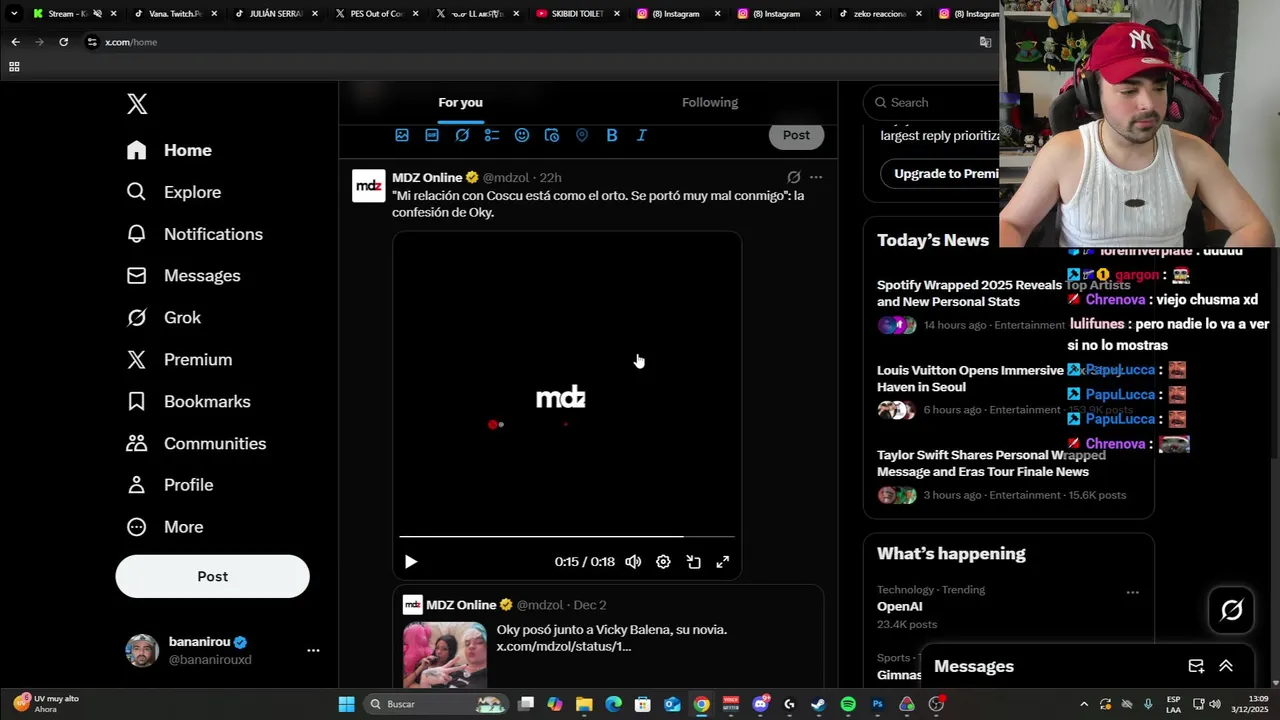Tag a location with the pin icon

582,135
